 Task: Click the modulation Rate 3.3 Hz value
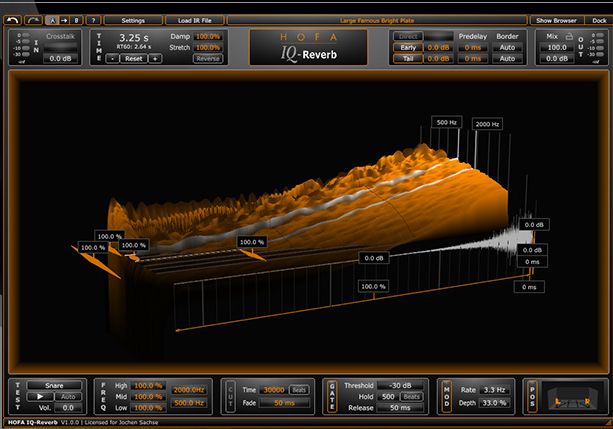click(x=495, y=390)
